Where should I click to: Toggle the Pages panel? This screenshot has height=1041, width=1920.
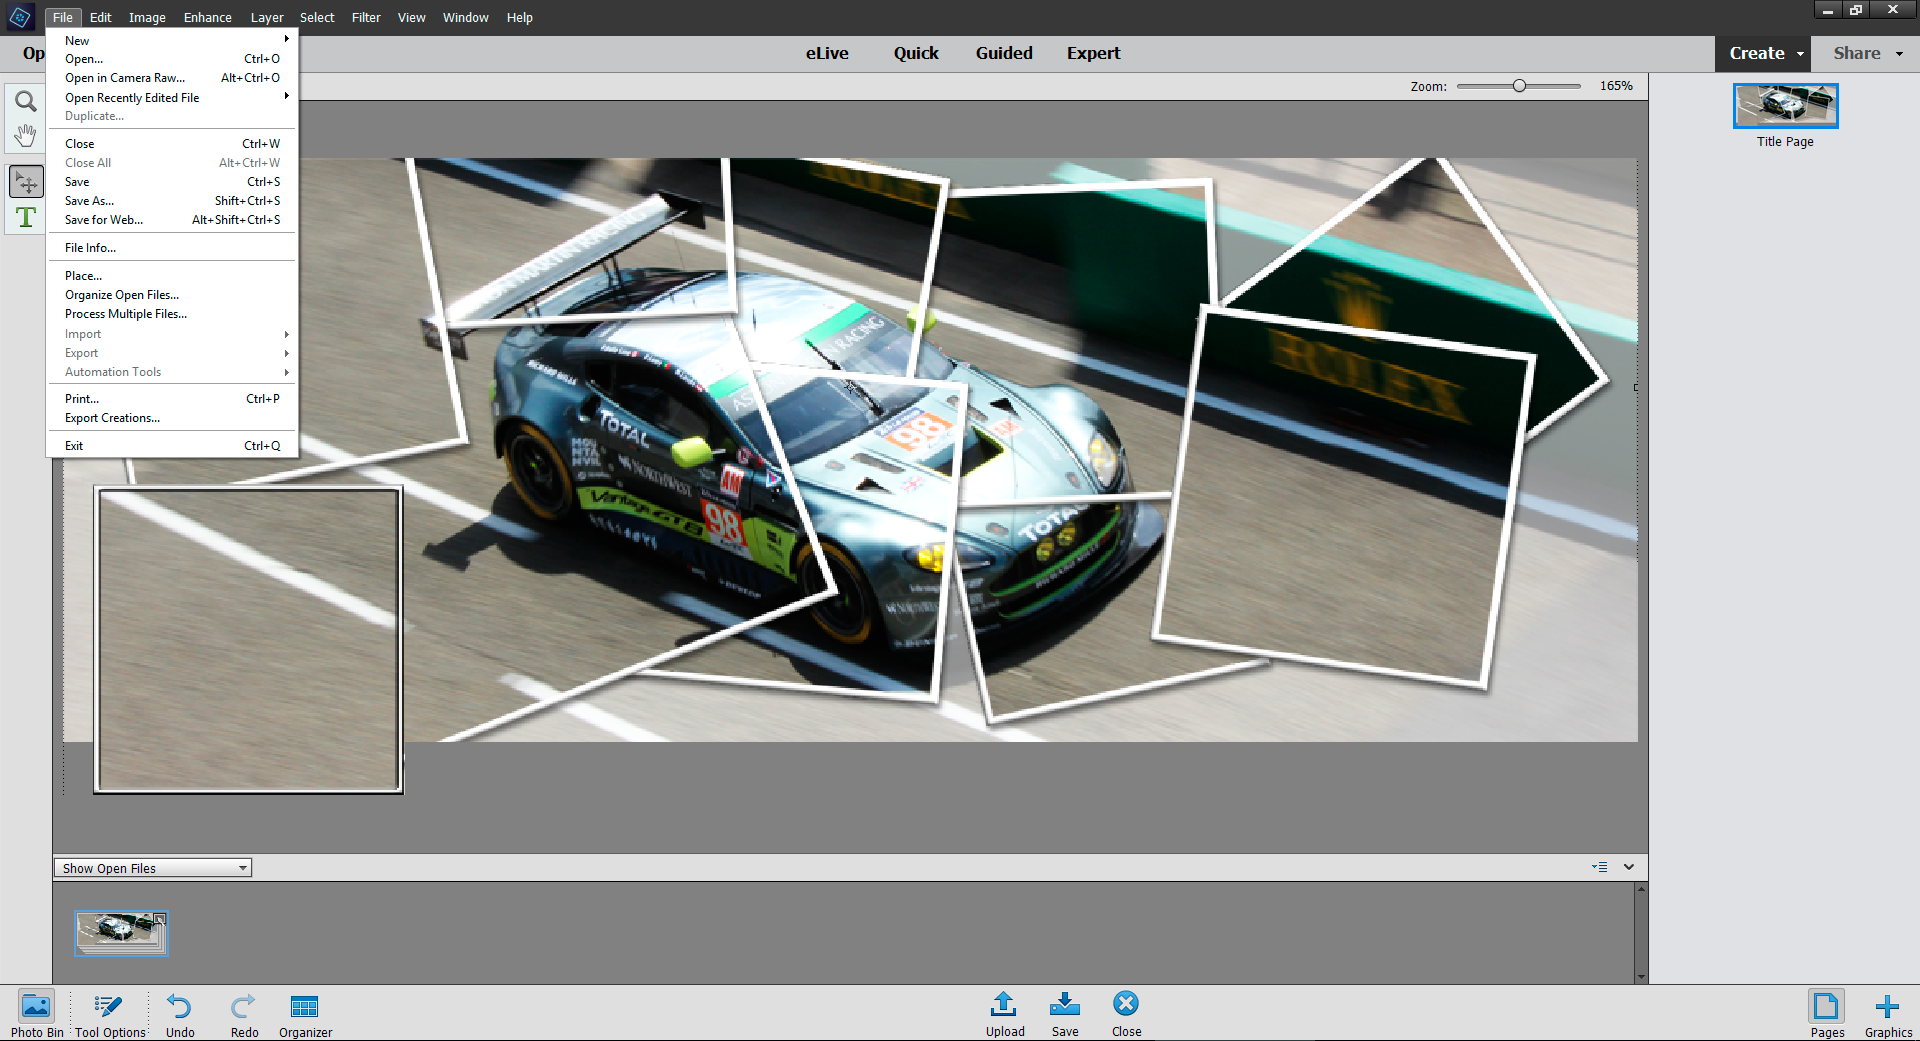pos(1826,1006)
